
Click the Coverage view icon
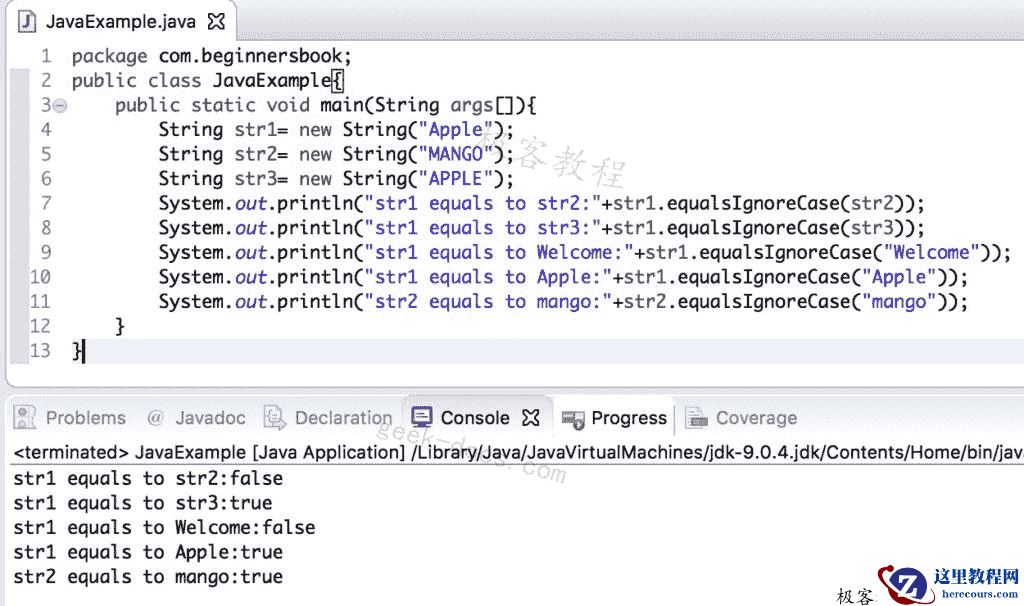(x=695, y=417)
